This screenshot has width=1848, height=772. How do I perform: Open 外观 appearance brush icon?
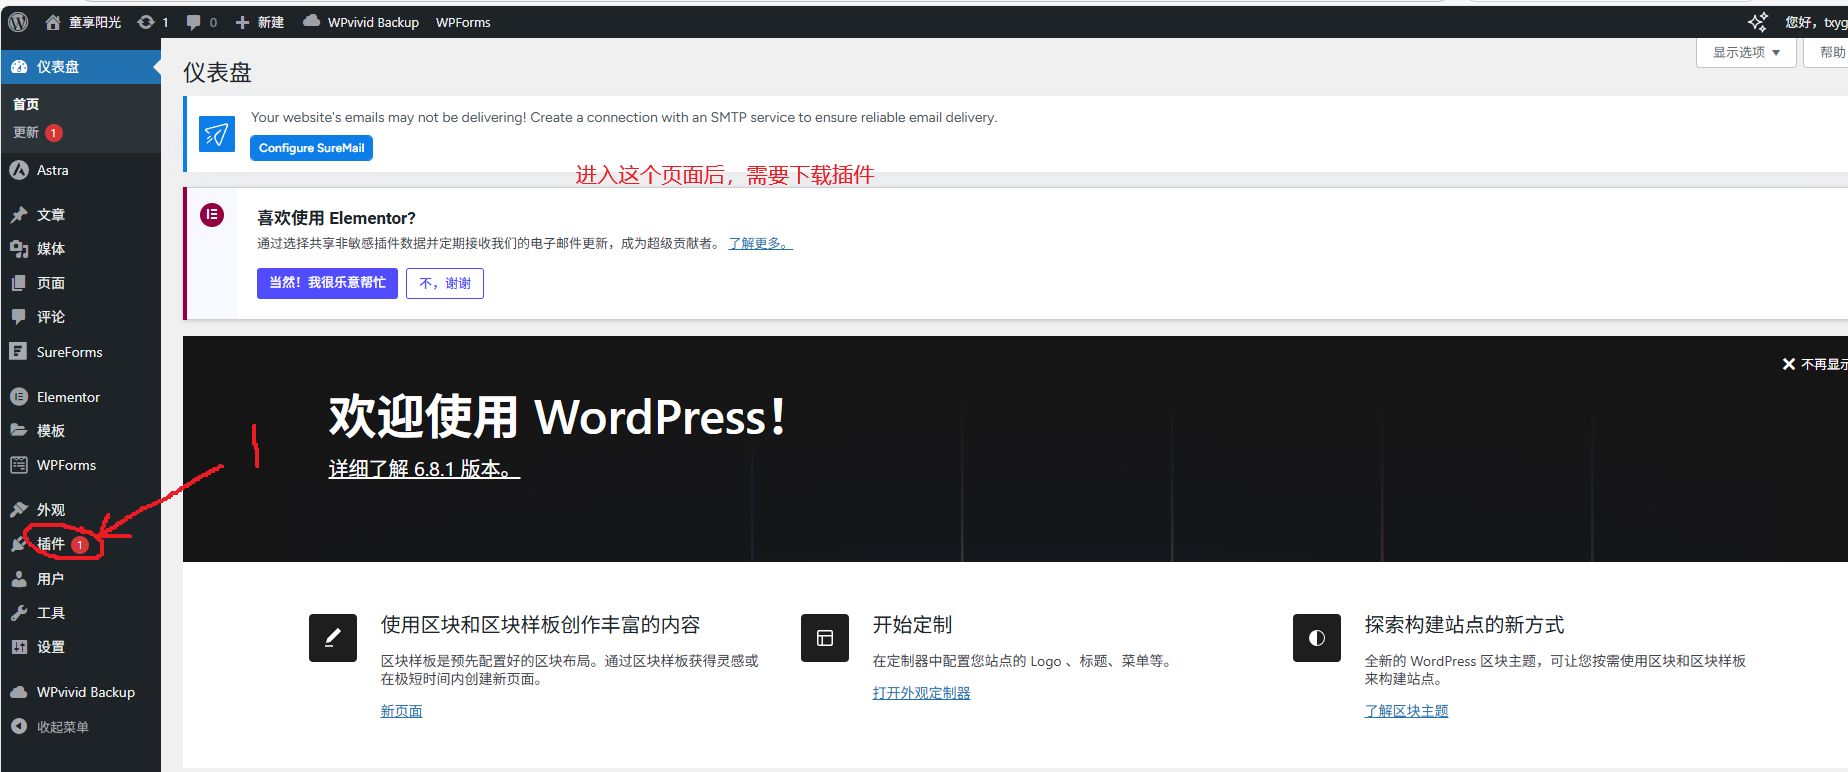[19, 509]
